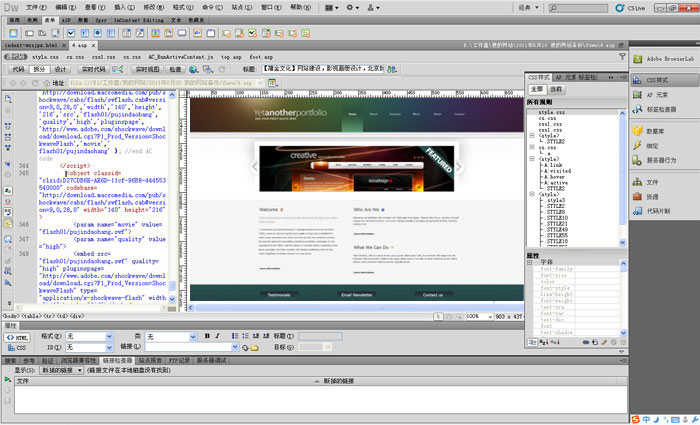Click the preview in browser globe icon

click(x=193, y=69)
